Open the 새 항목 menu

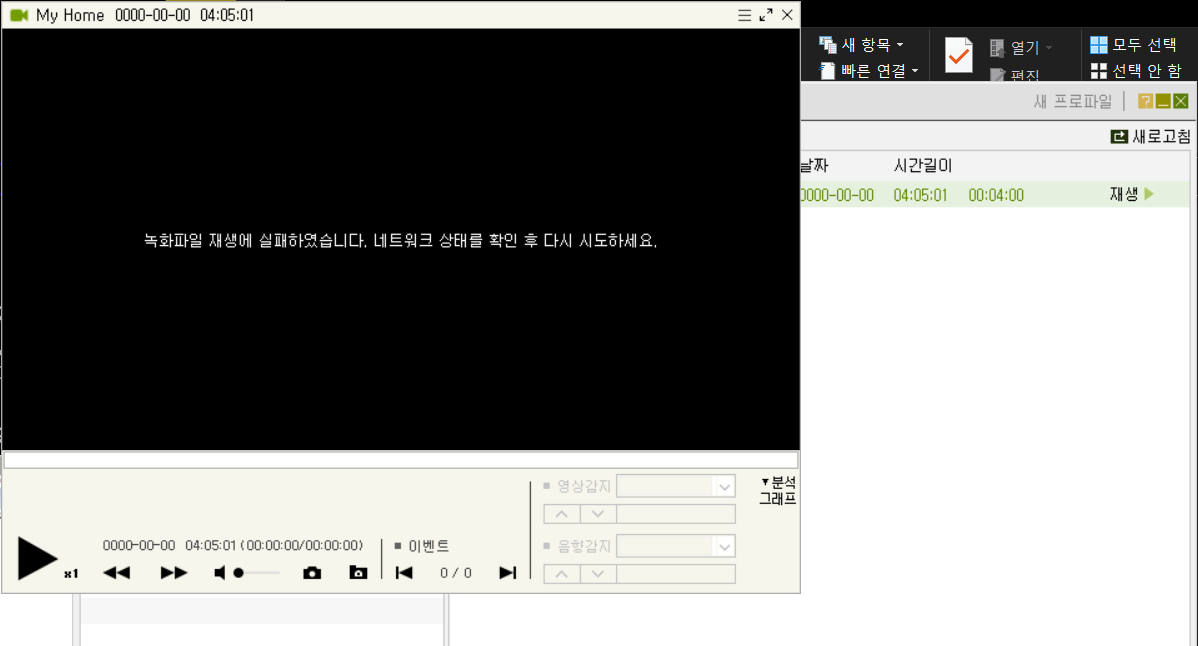click(x=861, y=45)
